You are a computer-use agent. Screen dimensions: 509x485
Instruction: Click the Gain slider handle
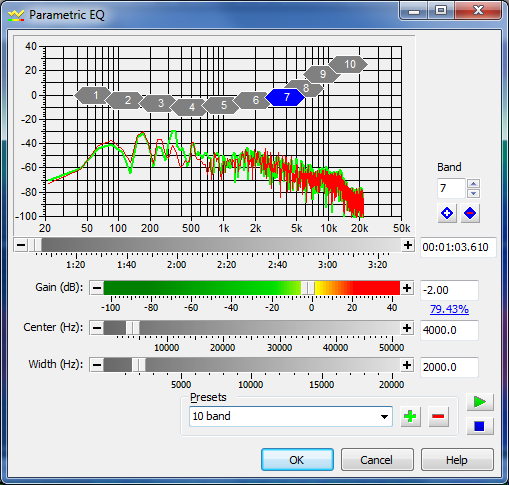coord(308,288)
